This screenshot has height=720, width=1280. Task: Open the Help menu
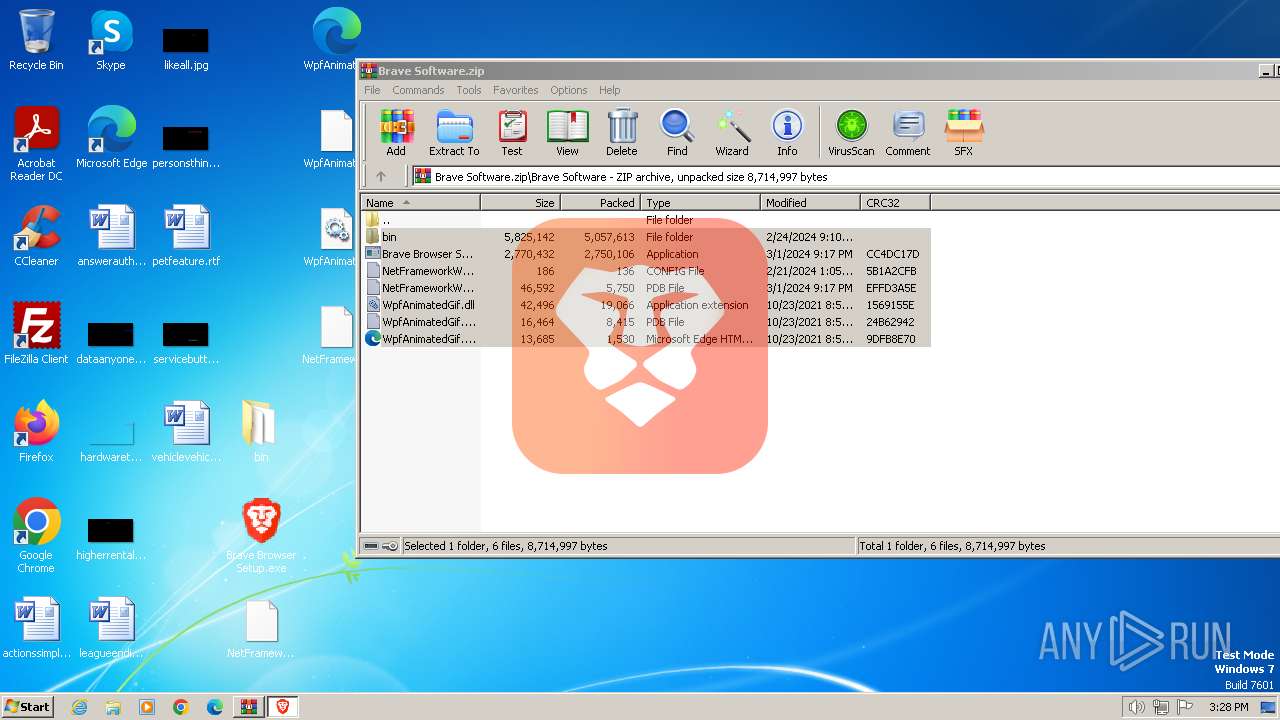[x=610, y=90]
